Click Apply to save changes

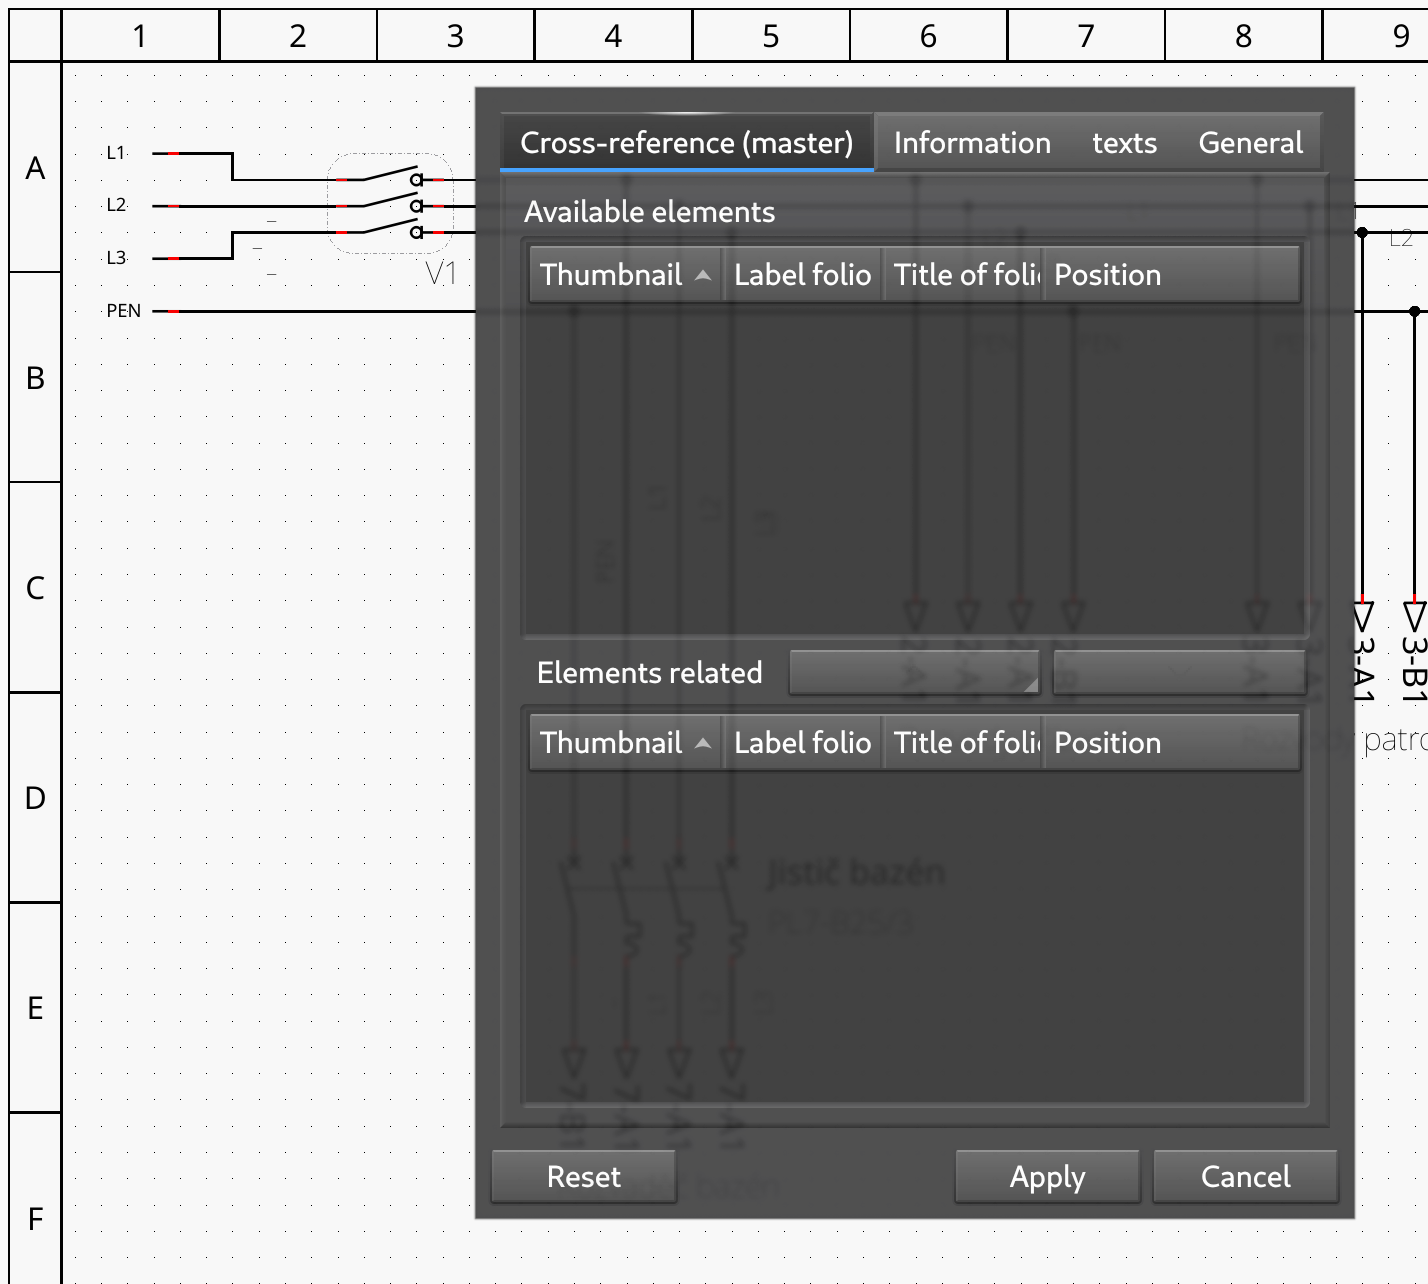(x=1047, y=1177)
